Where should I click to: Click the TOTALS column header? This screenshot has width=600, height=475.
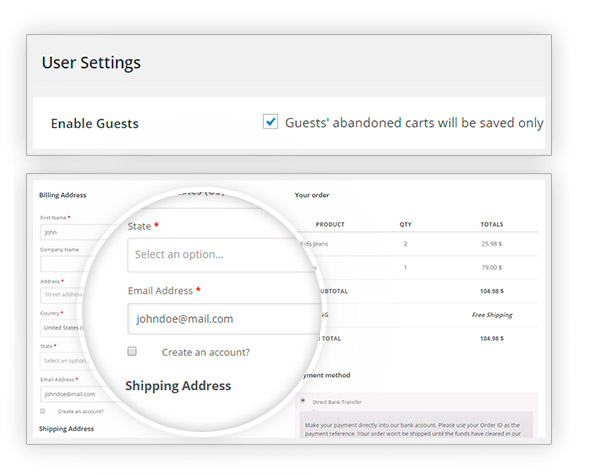pos(492,224)
